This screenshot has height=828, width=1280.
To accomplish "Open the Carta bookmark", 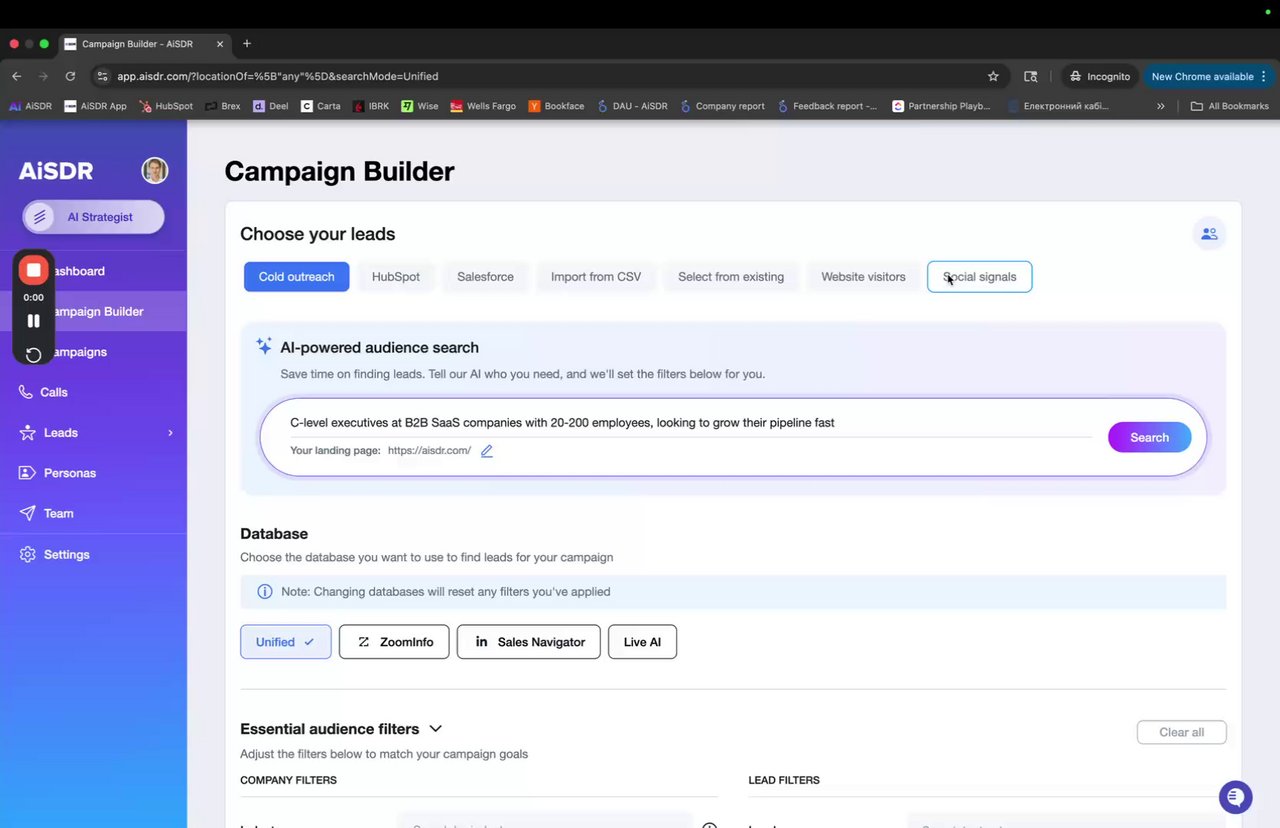I will point(321,106).
